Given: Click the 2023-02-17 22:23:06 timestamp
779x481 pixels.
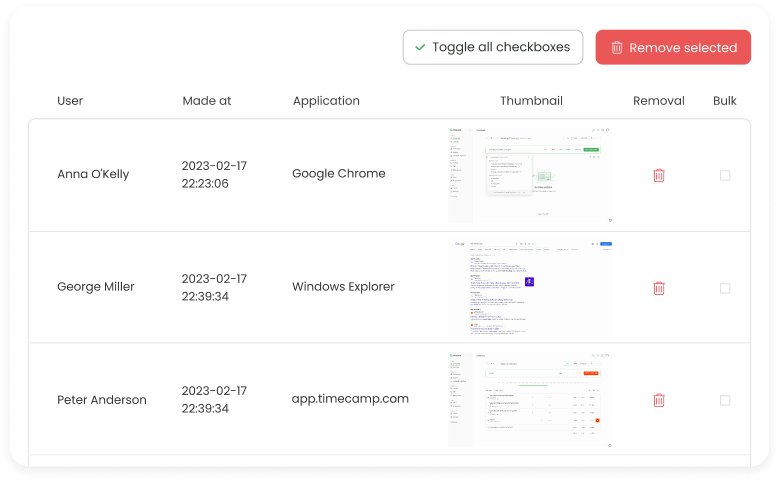Looking at the screenshot, I should pyautogui.click(x=214, y=174).
